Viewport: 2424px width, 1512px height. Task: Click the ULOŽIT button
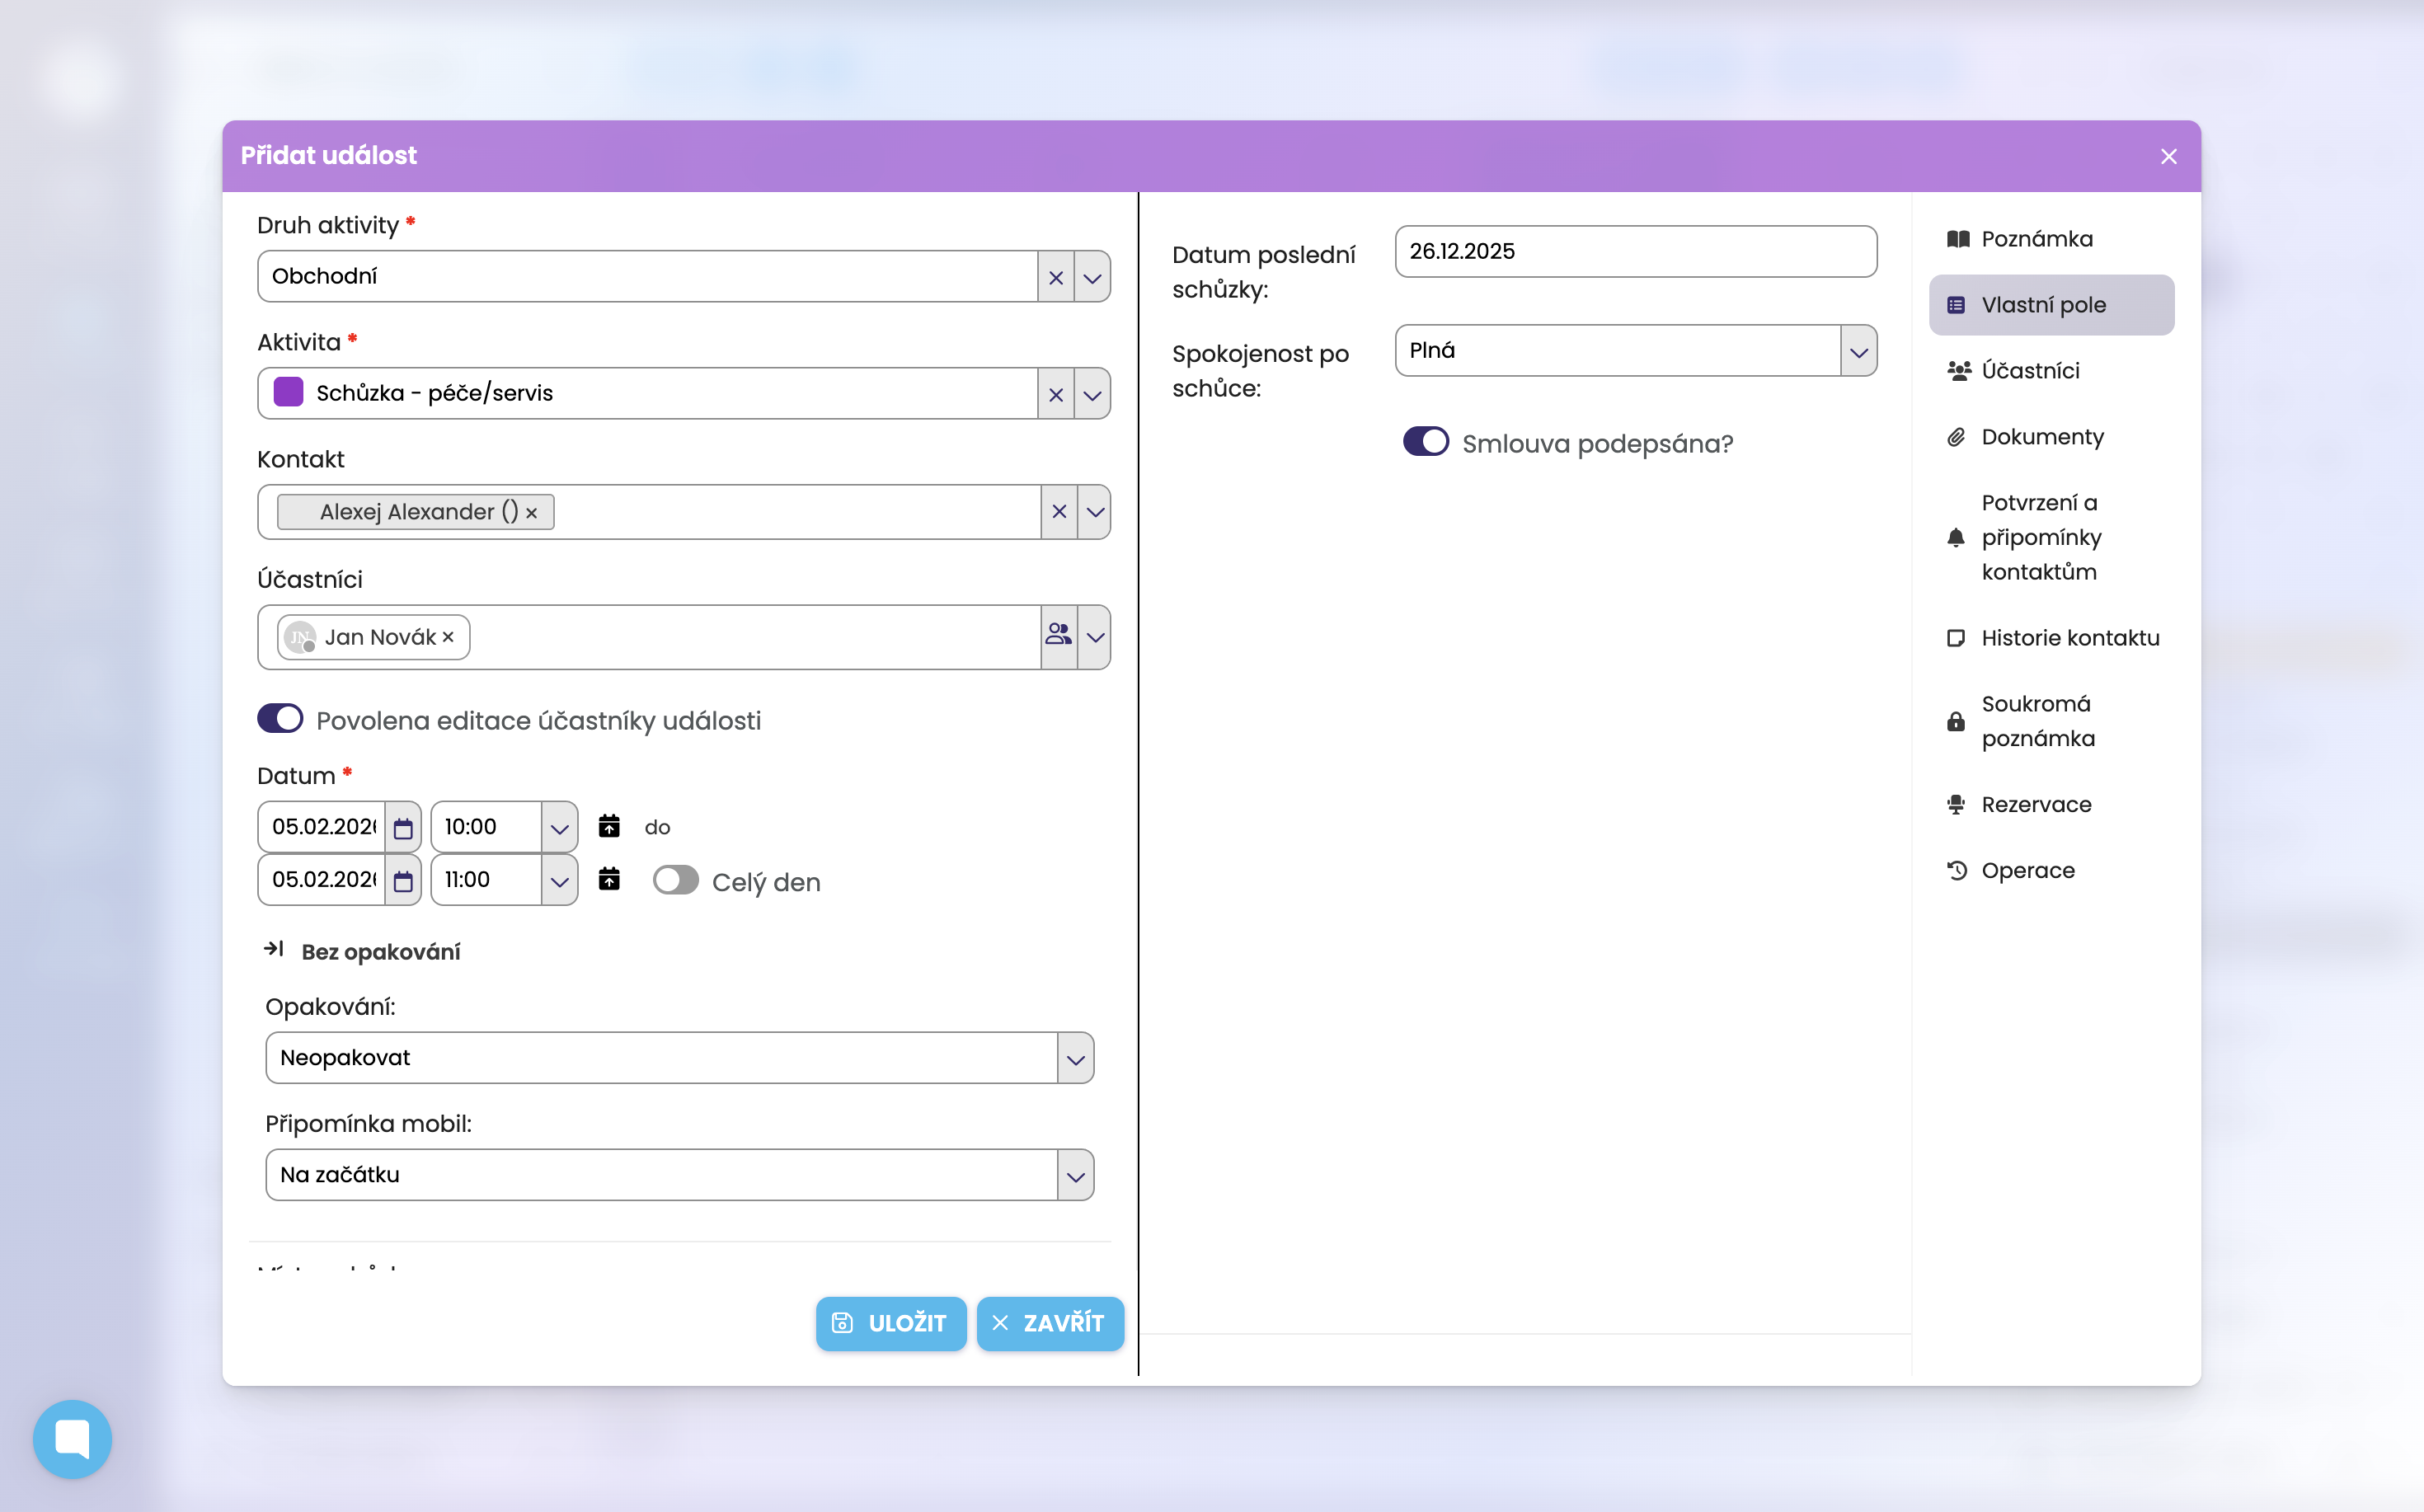click(x=890, y=1323)
